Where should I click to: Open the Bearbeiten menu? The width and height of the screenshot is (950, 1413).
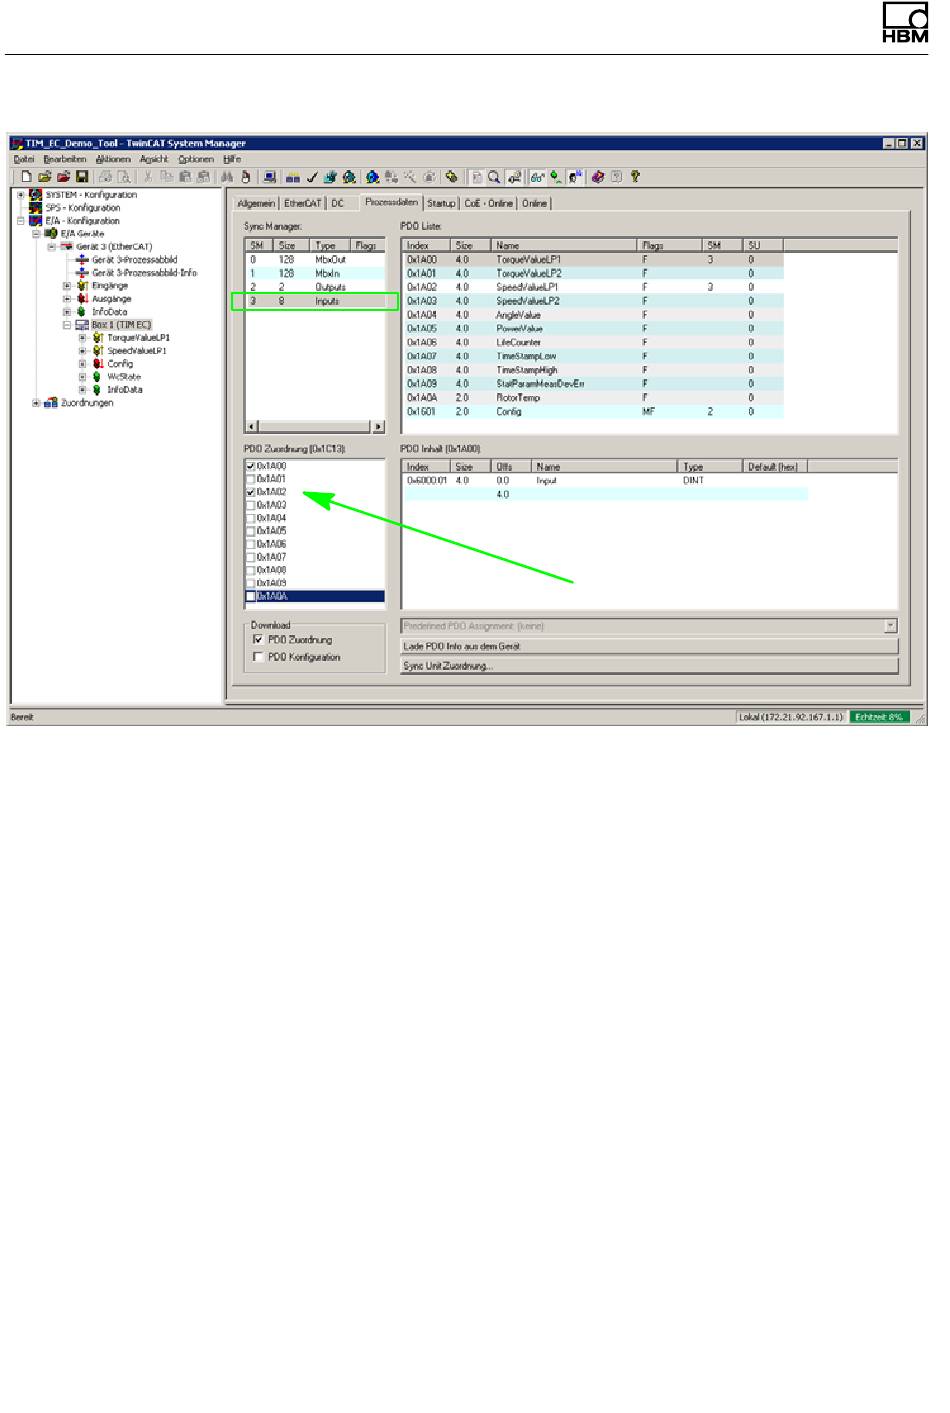coord(65,159)
